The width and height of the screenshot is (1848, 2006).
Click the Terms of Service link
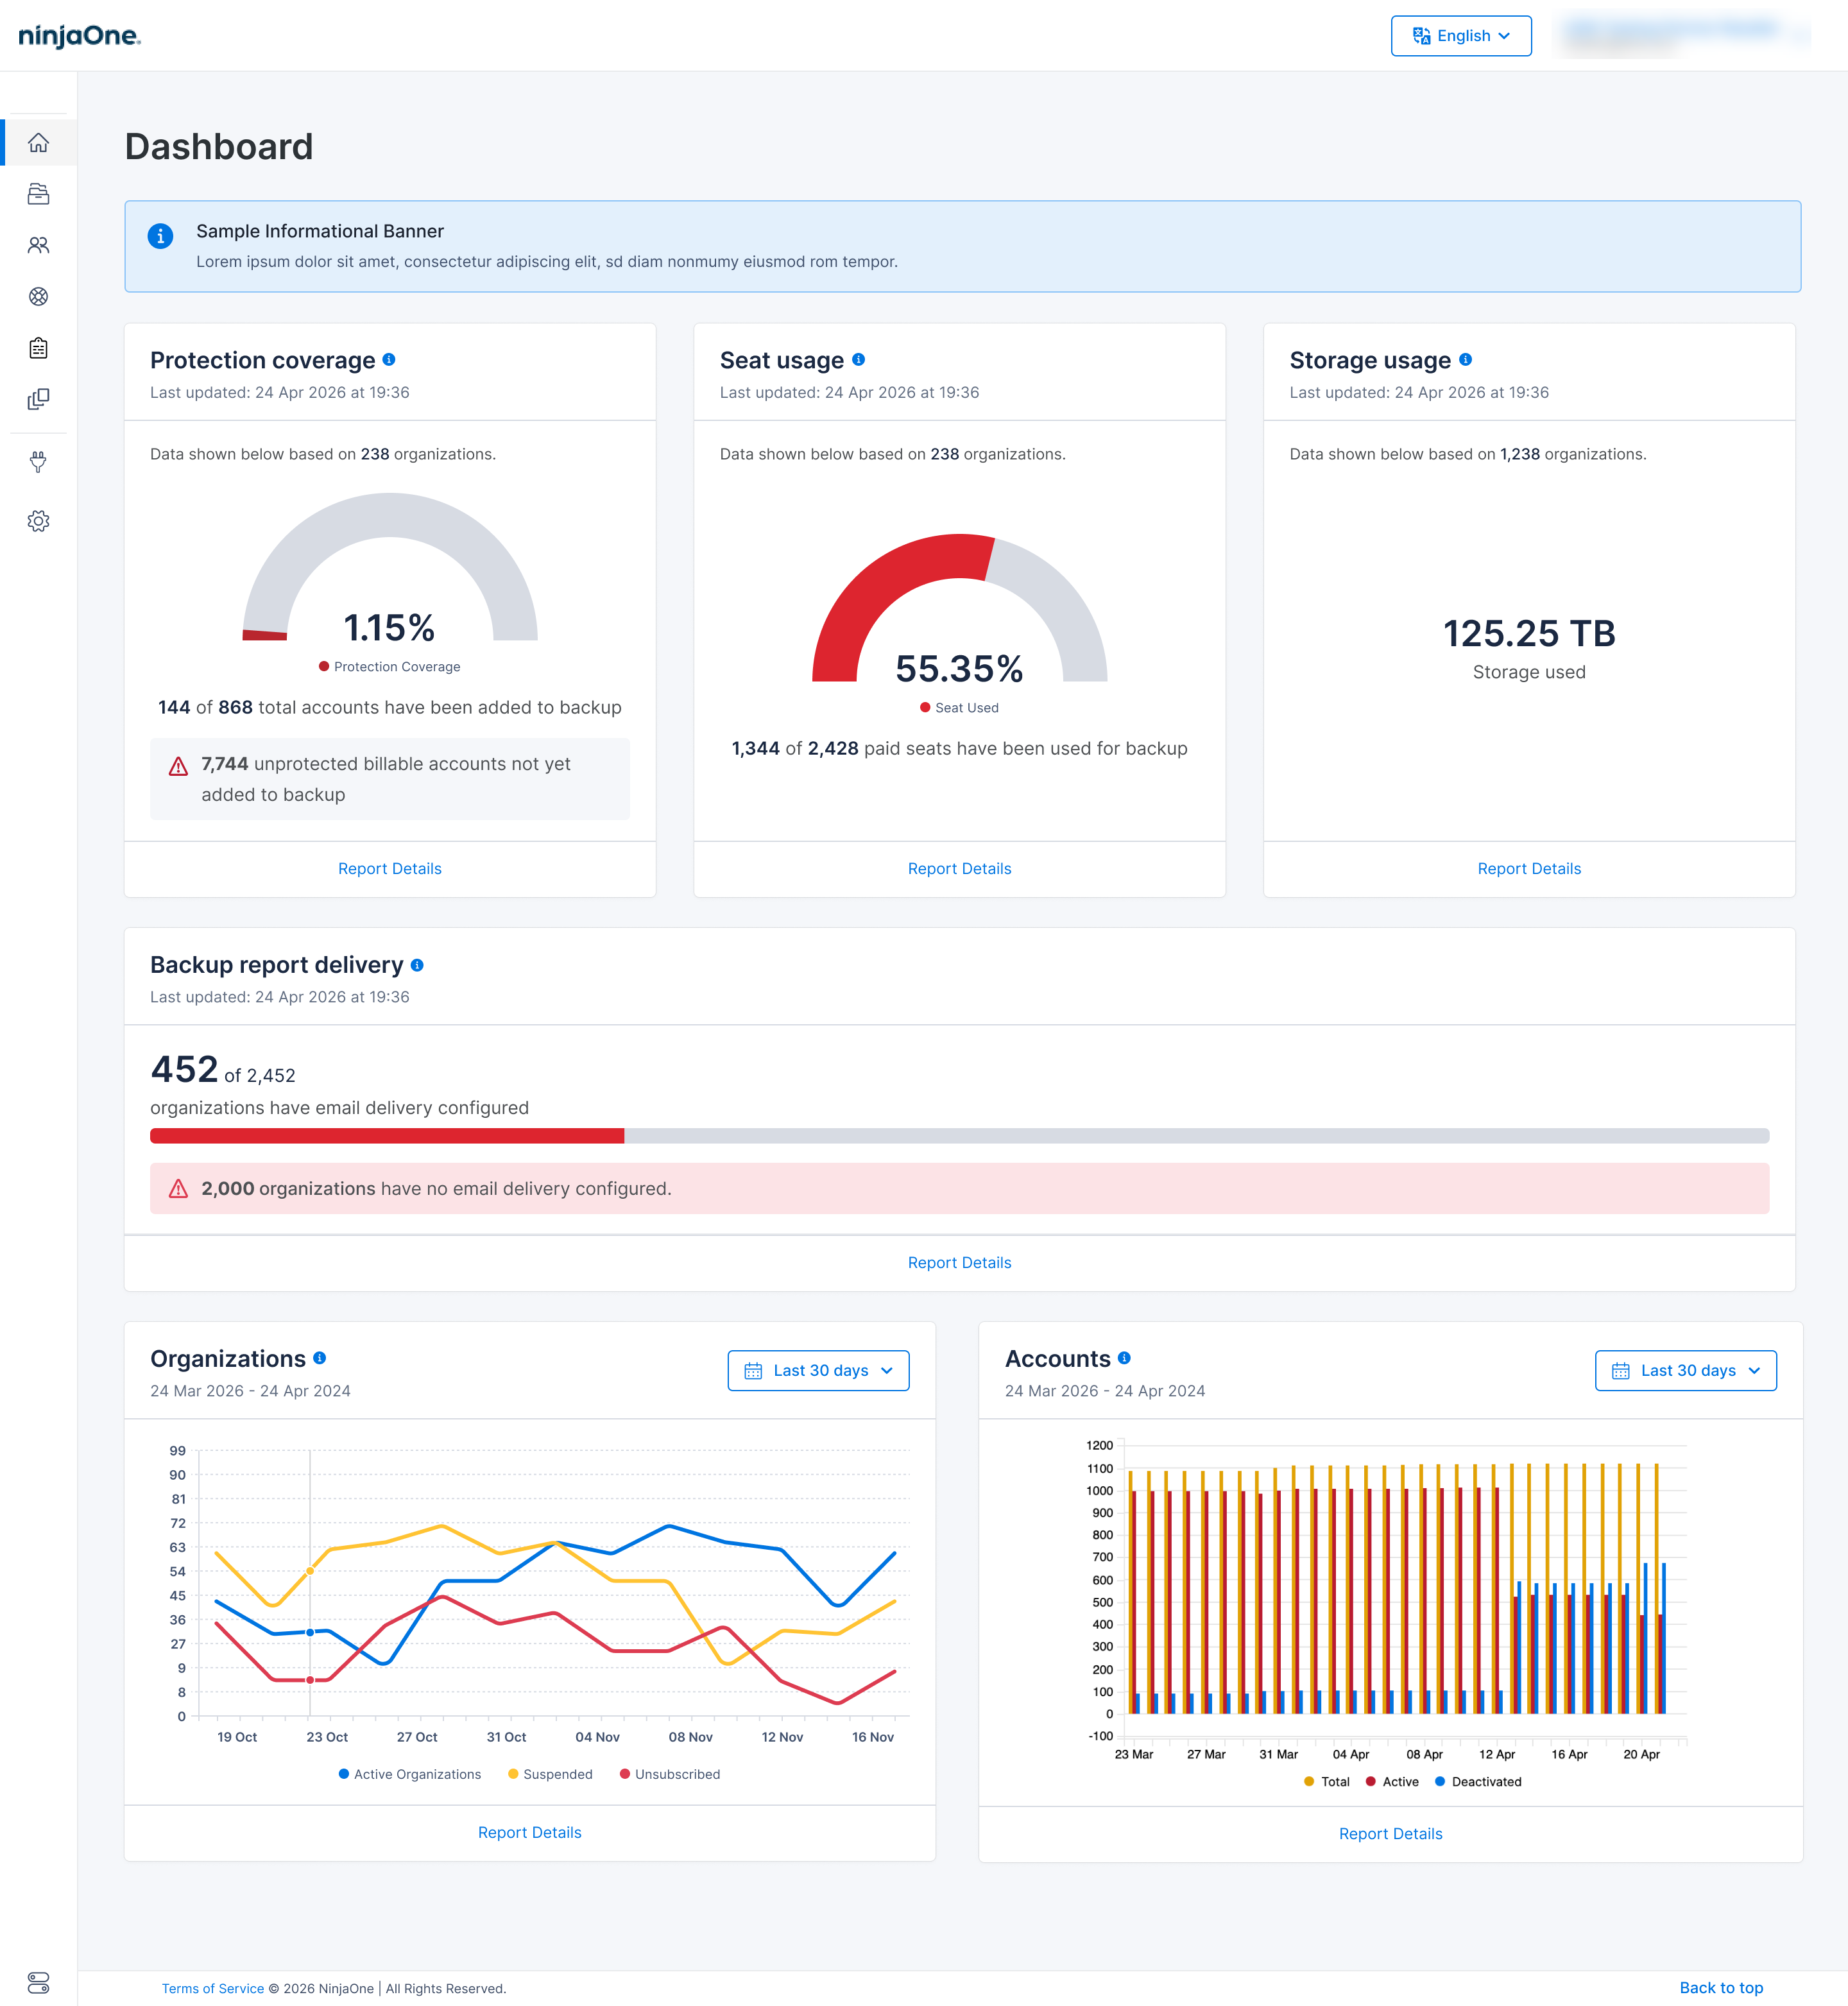[x=213, y=1989]
